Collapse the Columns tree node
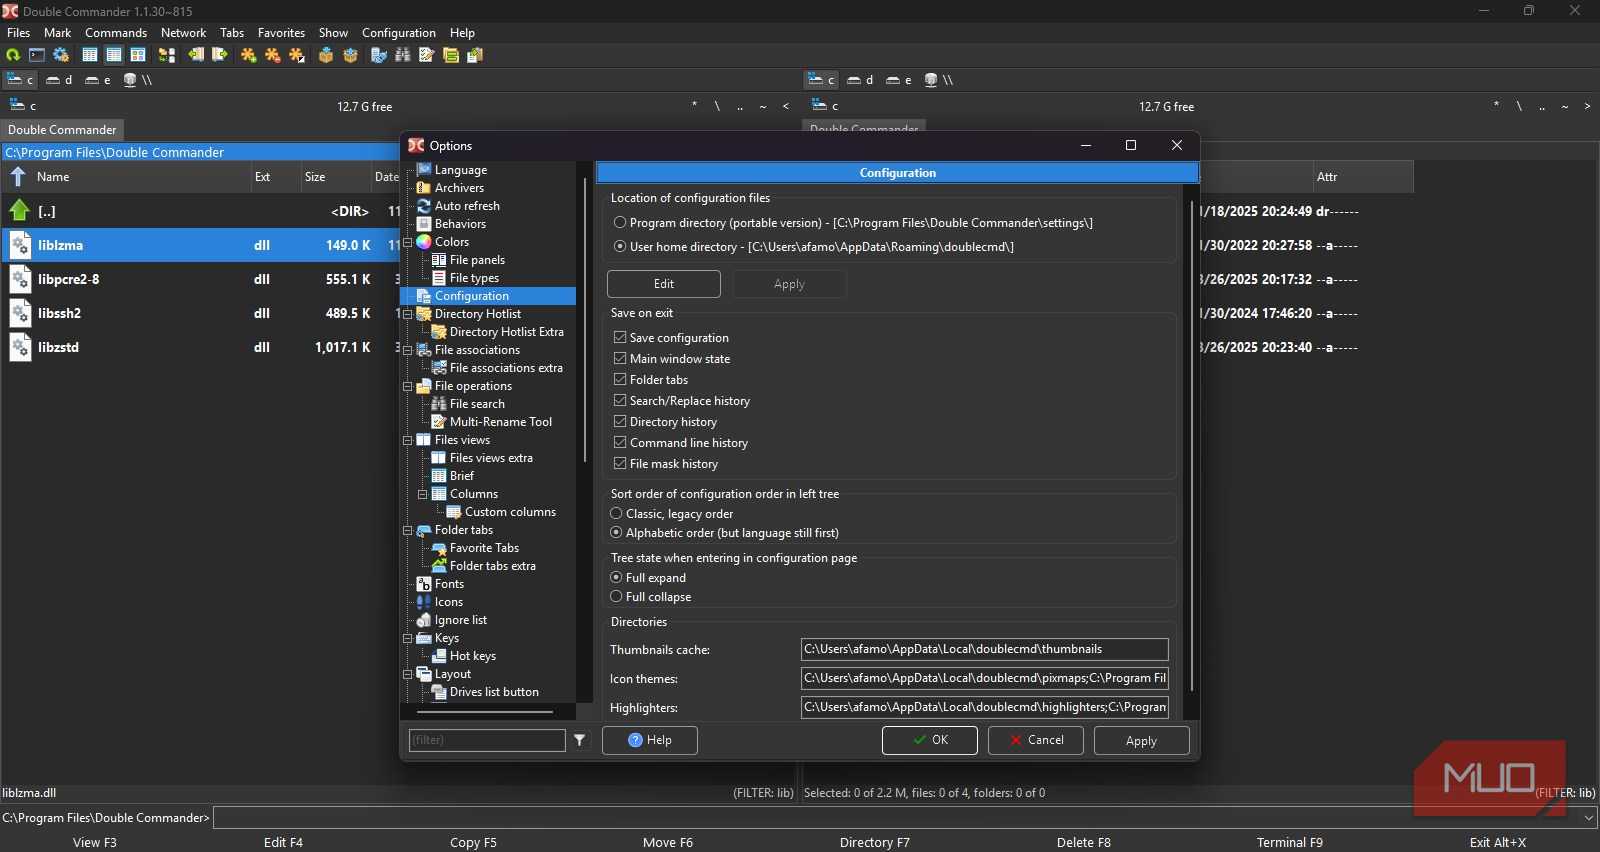 coord(423,494)
